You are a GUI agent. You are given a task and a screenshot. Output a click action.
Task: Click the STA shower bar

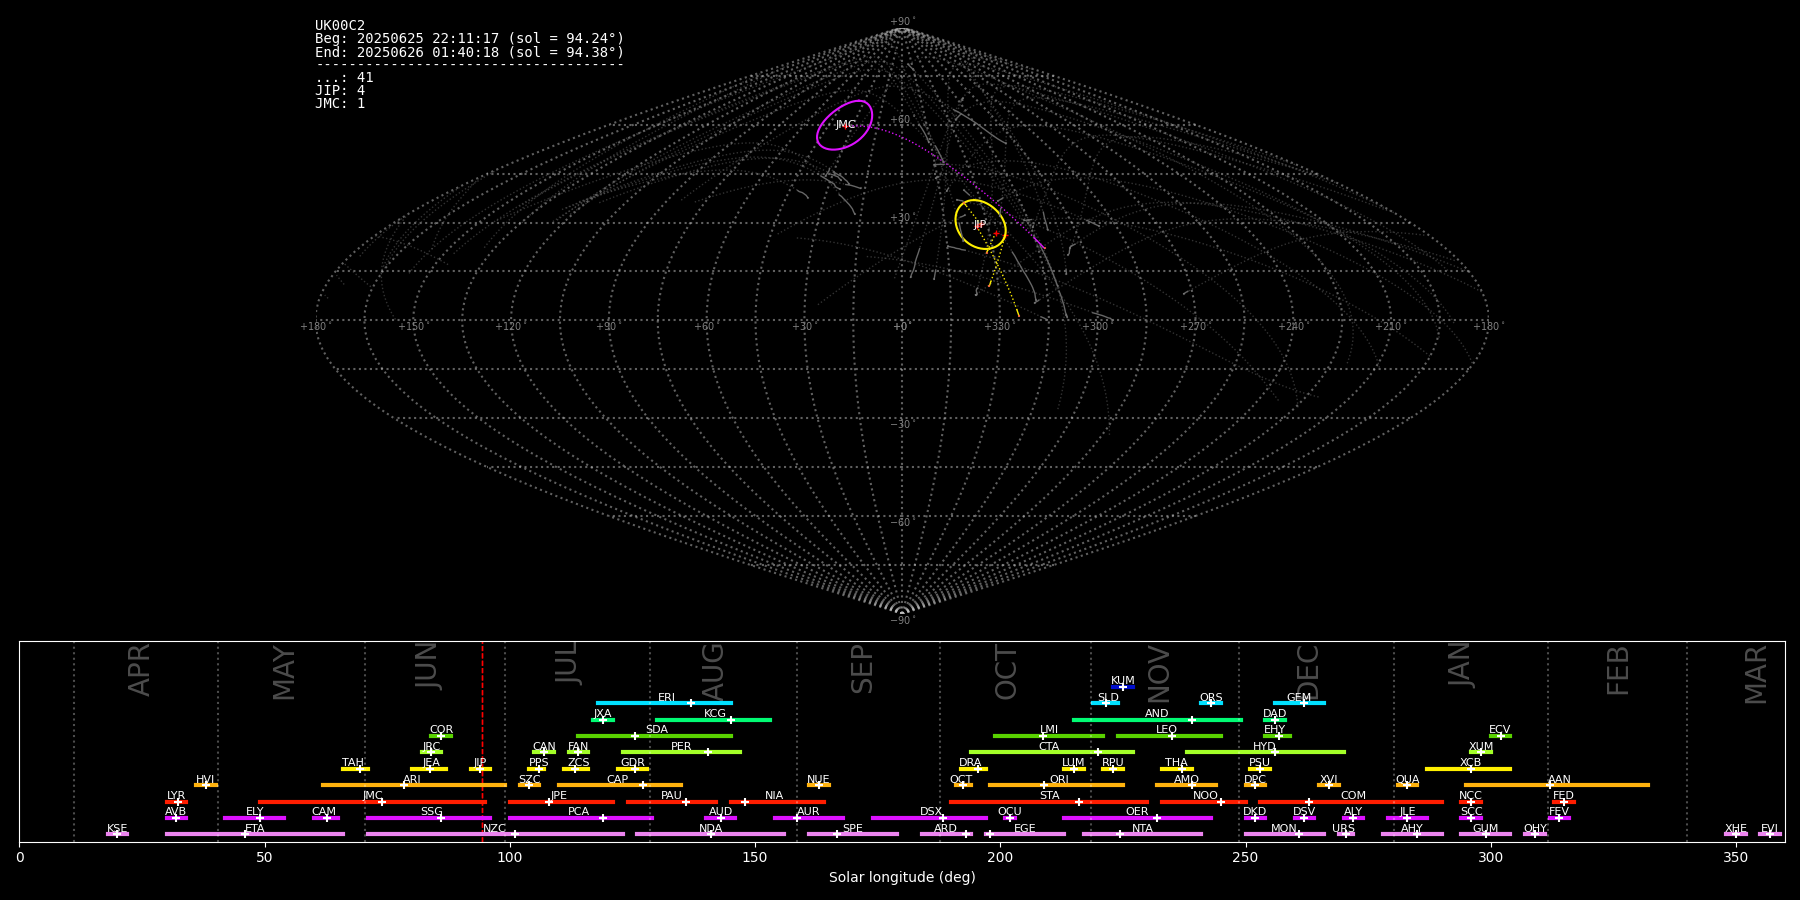click(x=1049, y=801)
